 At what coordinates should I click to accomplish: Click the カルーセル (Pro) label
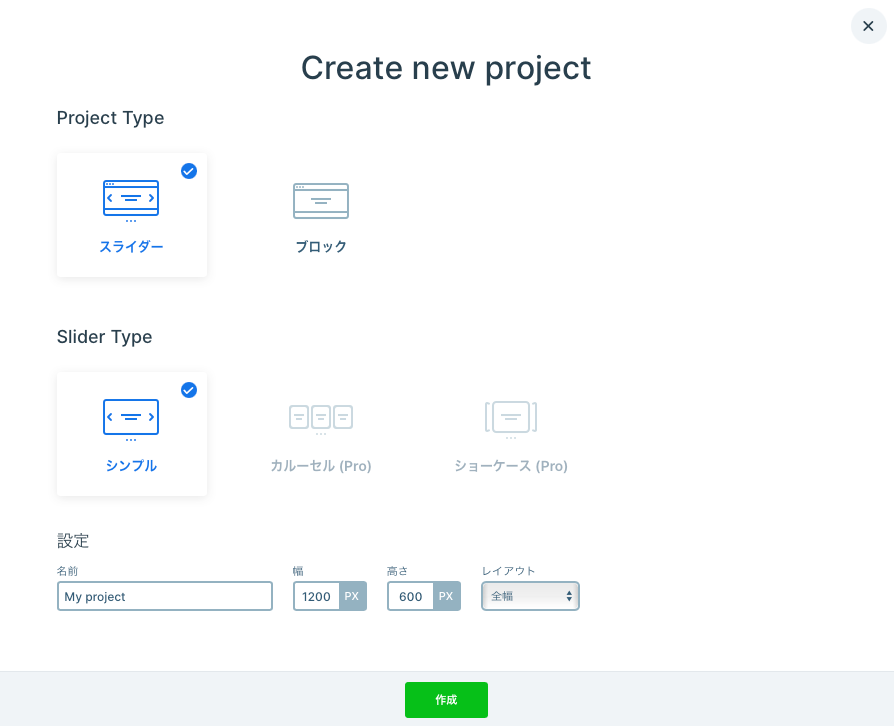click(x=321, y=466)
